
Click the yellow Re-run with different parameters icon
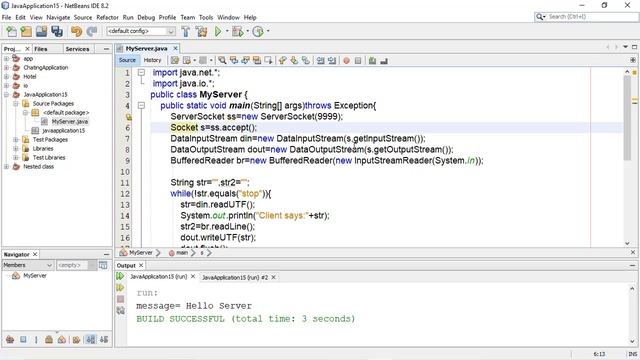click(120, 288)
